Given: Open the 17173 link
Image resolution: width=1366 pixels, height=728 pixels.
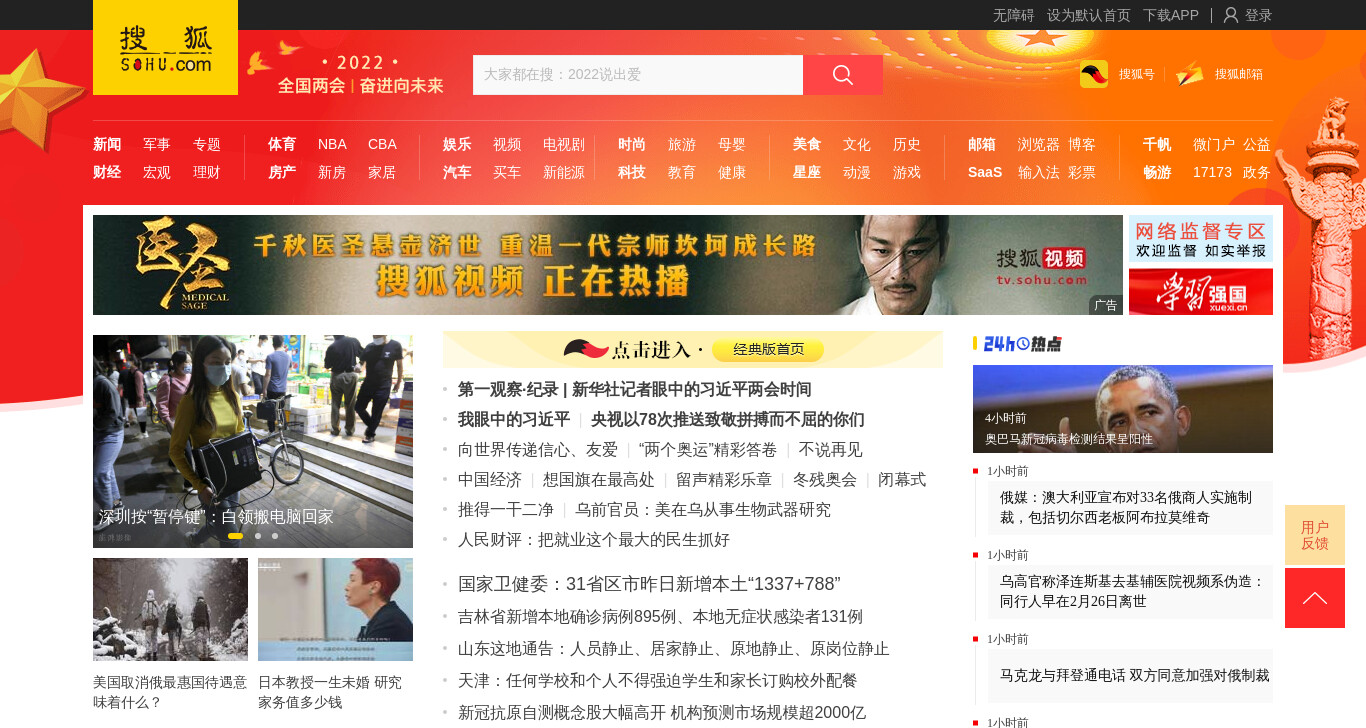Looking at the screenshot, I should tap(1212, 172).
